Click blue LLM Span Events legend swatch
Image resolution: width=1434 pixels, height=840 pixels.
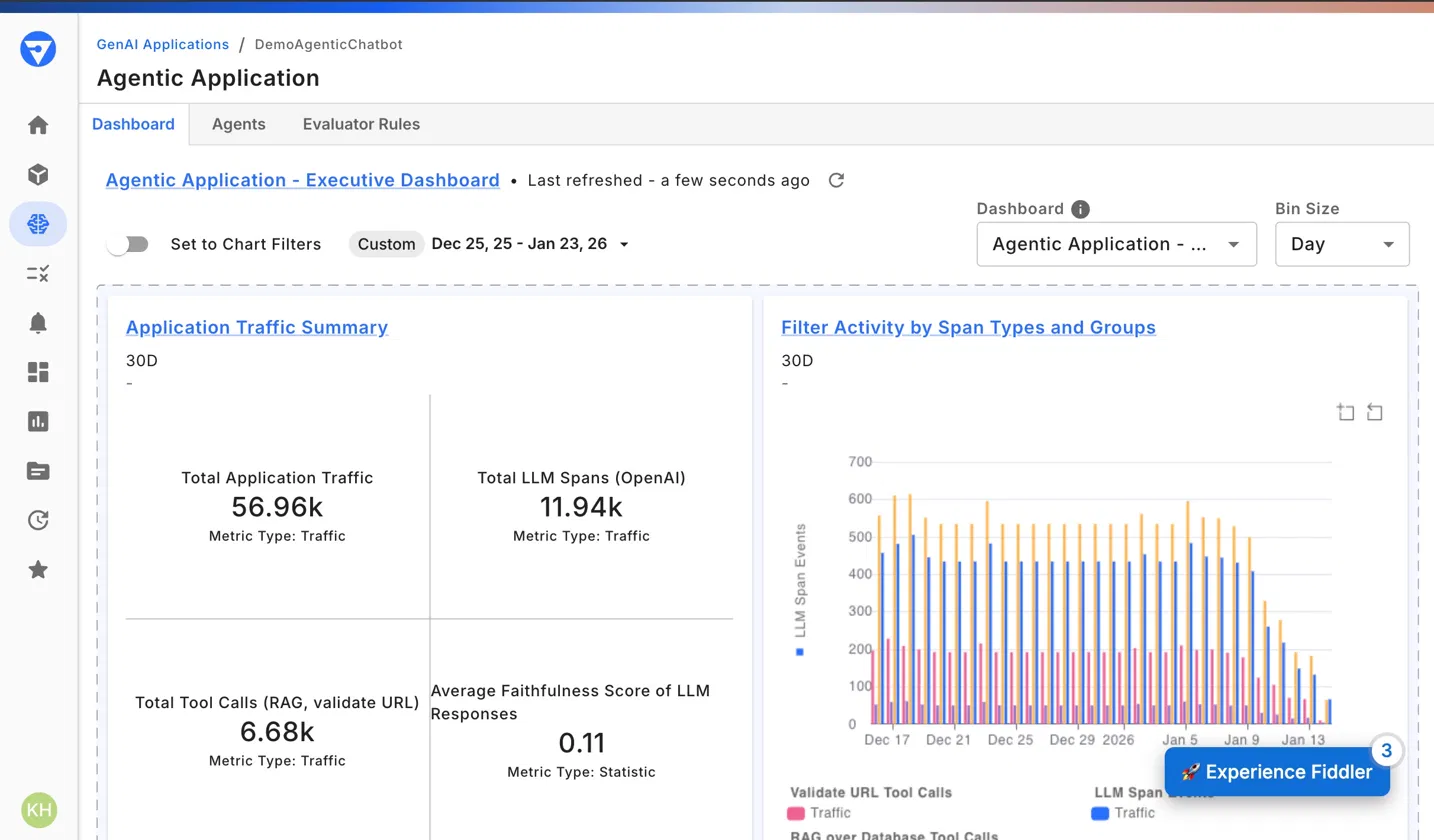click(x=1100, y=813)
